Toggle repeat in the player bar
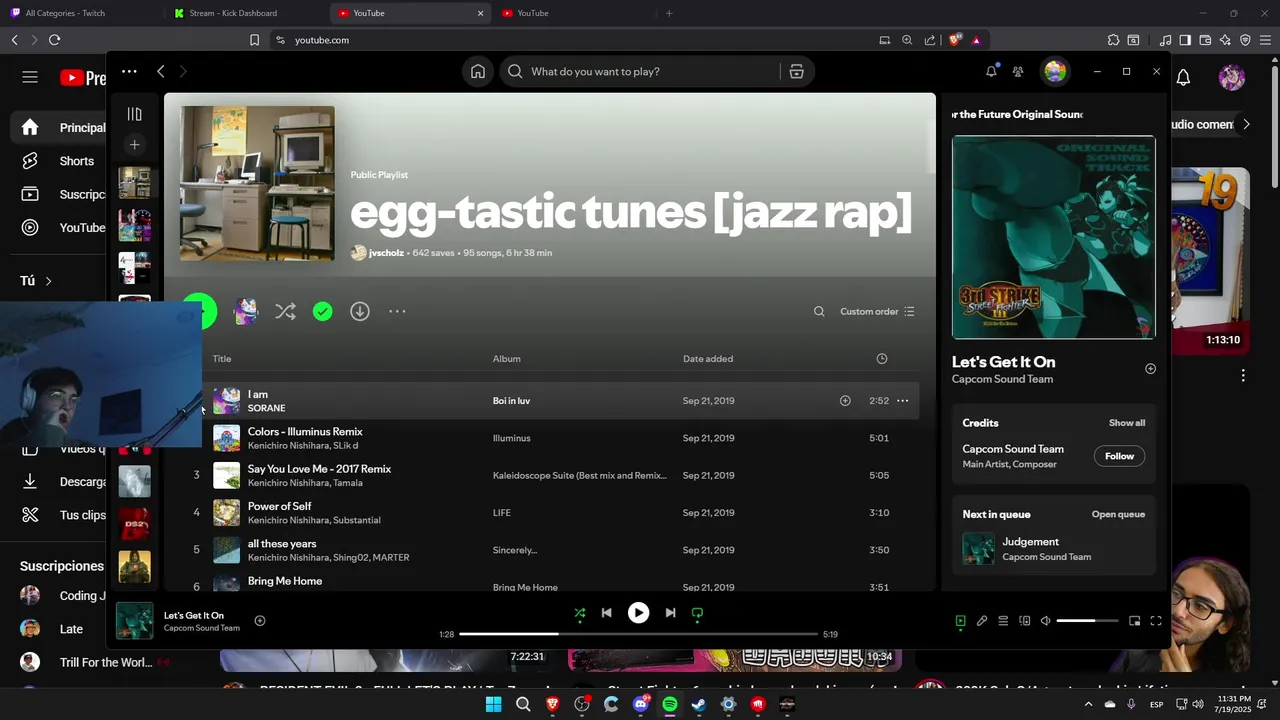This screenshot has height=720, width=1280. click(x=697, y=613)
